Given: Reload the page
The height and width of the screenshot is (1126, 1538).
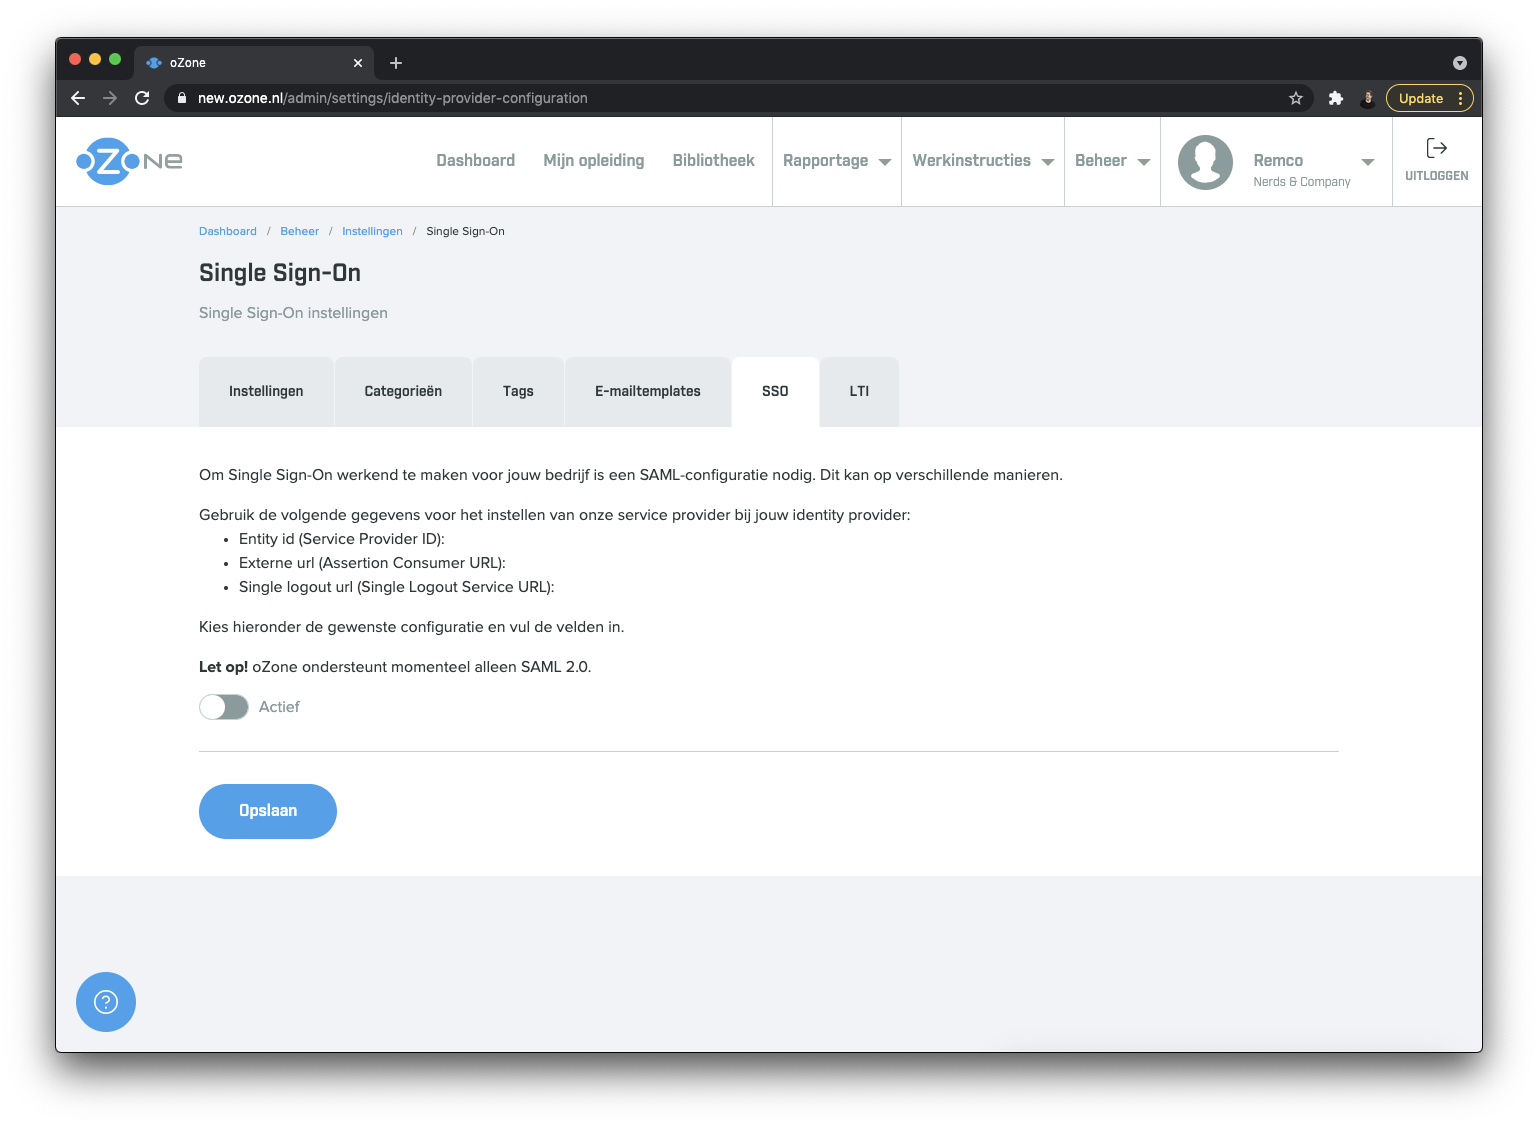Looking at the screenshot, I should [142, 98].
